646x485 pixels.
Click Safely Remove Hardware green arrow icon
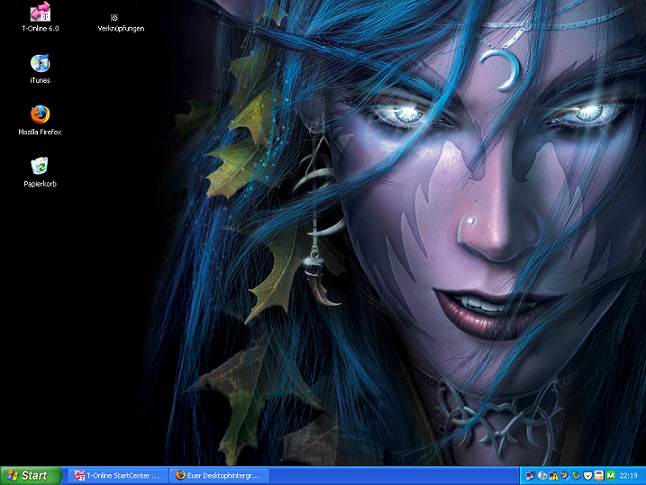575,476
